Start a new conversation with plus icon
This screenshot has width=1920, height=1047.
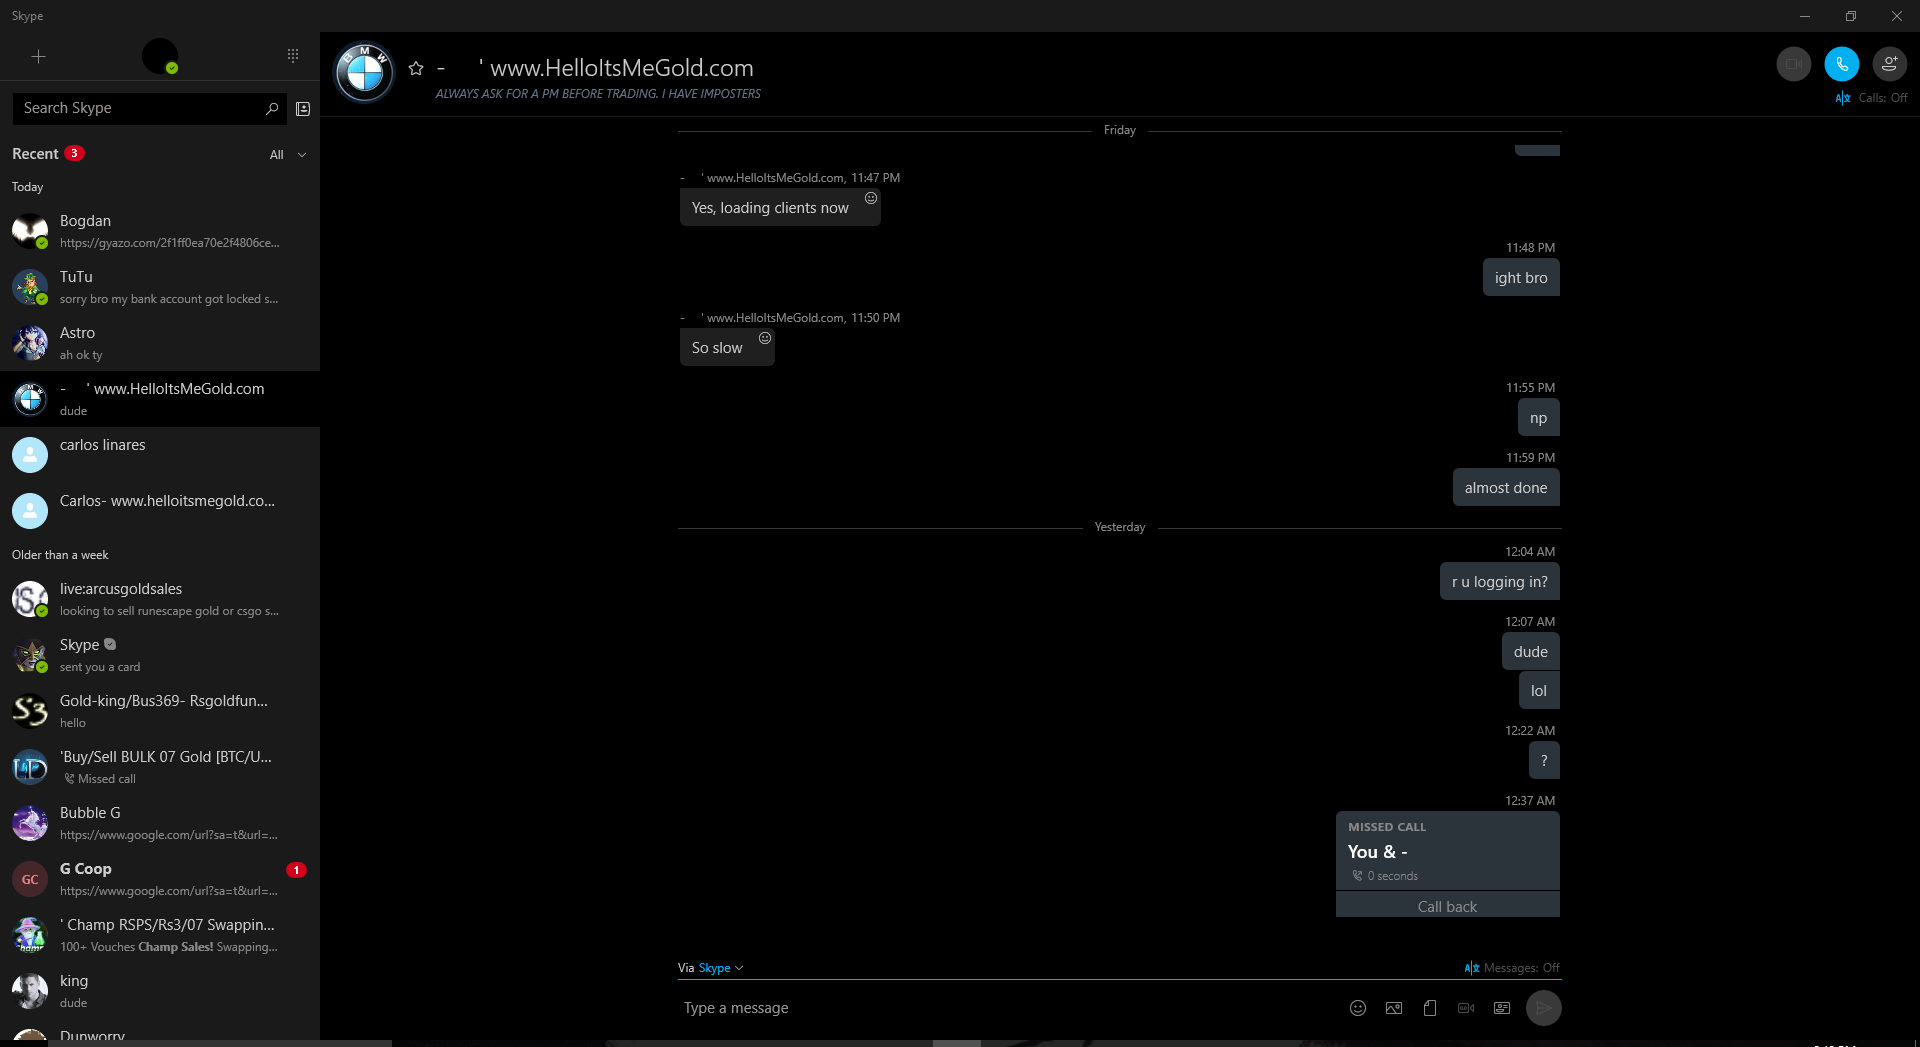point(38,57)
